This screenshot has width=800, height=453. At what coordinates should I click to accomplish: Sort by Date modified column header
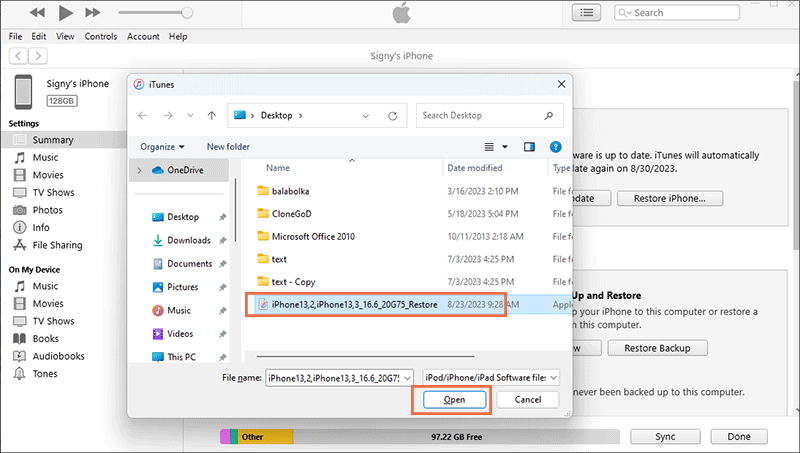(x=474, y=168)
